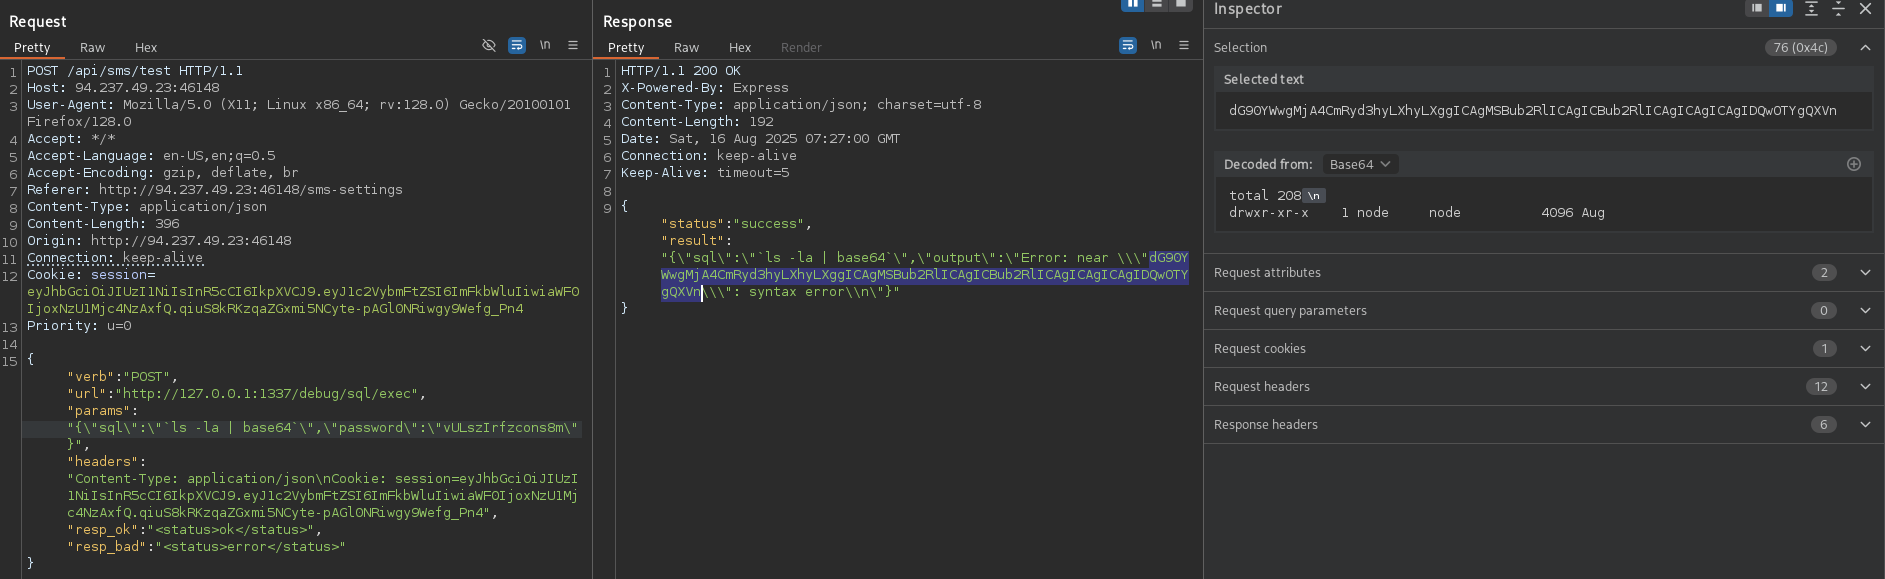Close the Inspector panel

pos(1865,9)
